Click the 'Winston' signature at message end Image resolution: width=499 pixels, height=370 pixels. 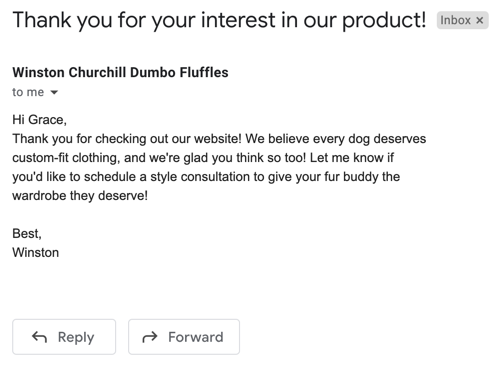point(36,253)
